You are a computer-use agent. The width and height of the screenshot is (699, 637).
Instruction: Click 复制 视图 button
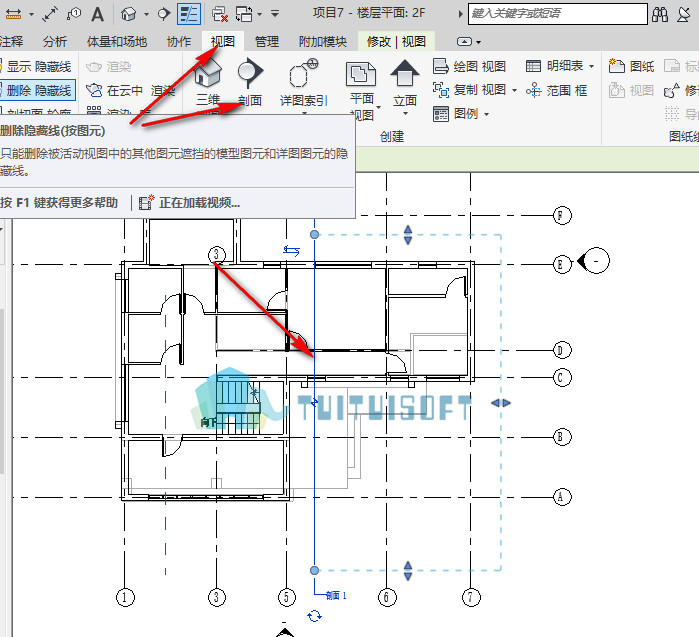(x=469, y=90)
